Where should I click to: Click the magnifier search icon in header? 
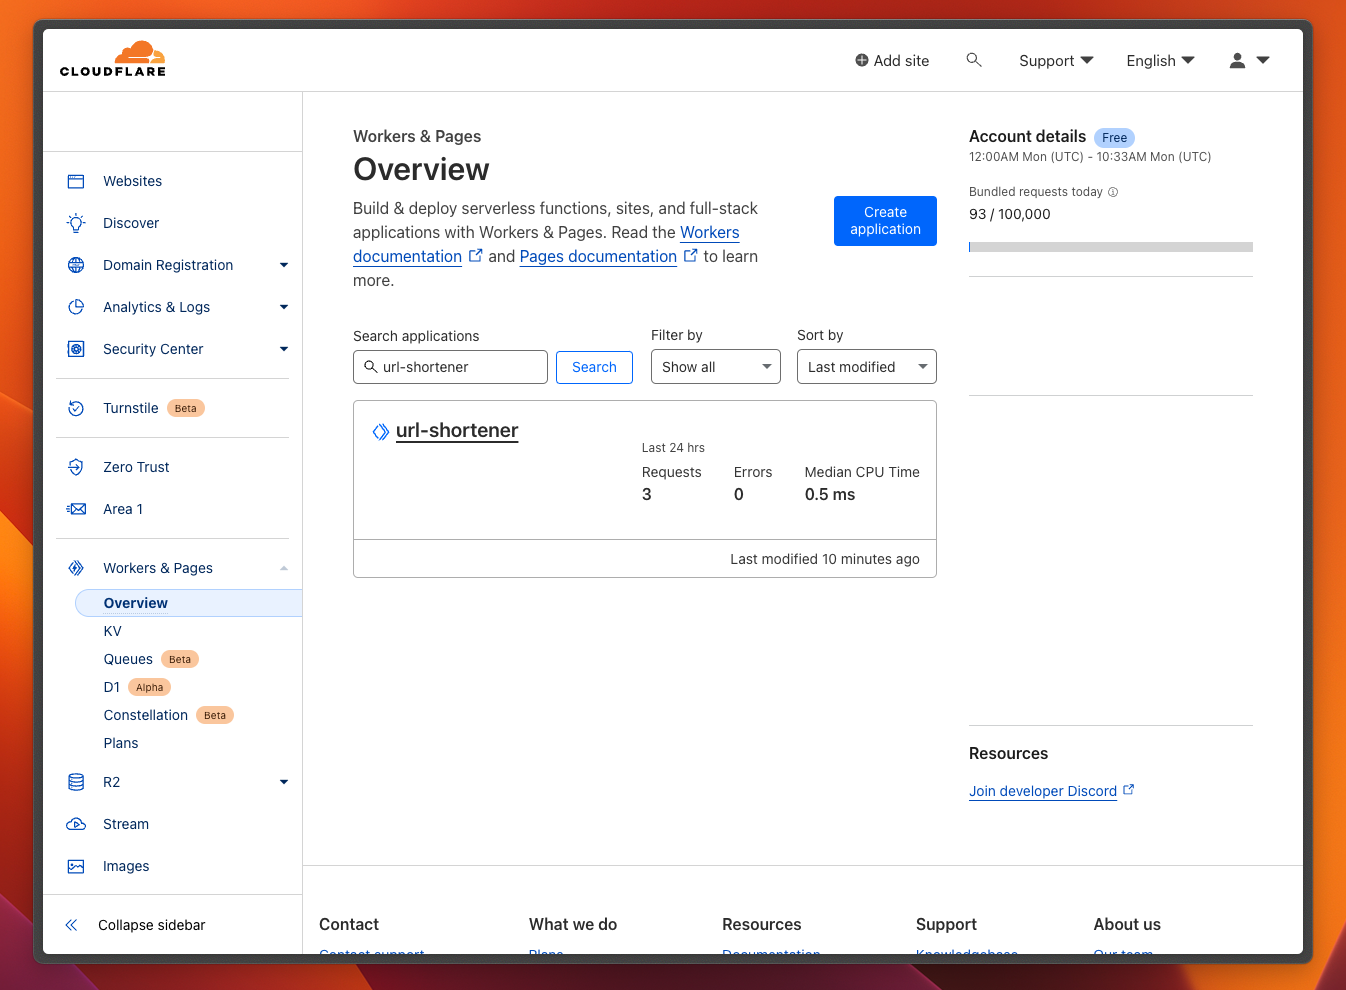pyautogui.click(x=973, y=60)
